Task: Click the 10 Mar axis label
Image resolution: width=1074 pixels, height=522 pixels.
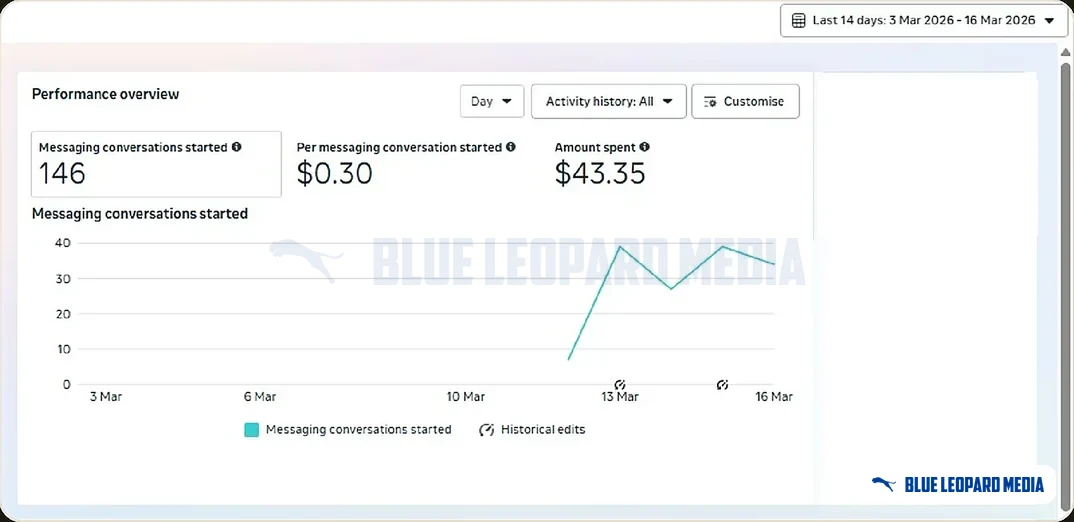Action: tap(465, 397)
